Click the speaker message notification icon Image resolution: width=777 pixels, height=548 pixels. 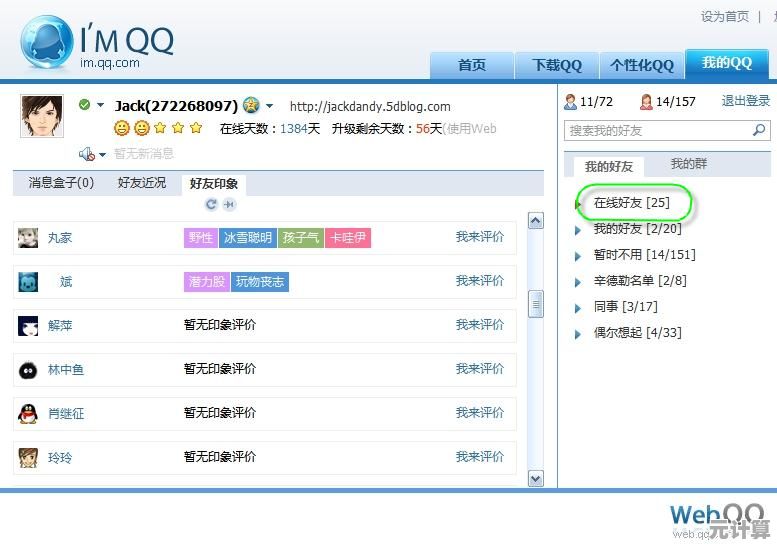[89, 153]
